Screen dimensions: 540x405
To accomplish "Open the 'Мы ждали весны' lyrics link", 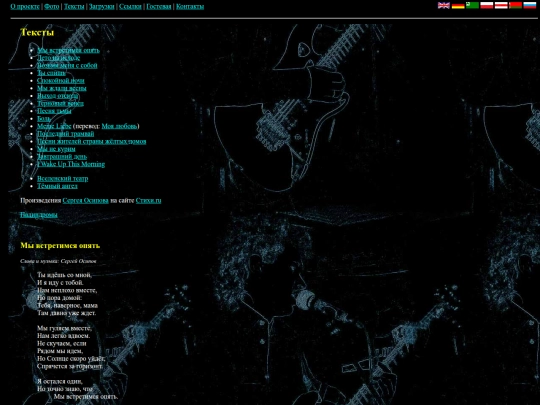I will 62,88.
